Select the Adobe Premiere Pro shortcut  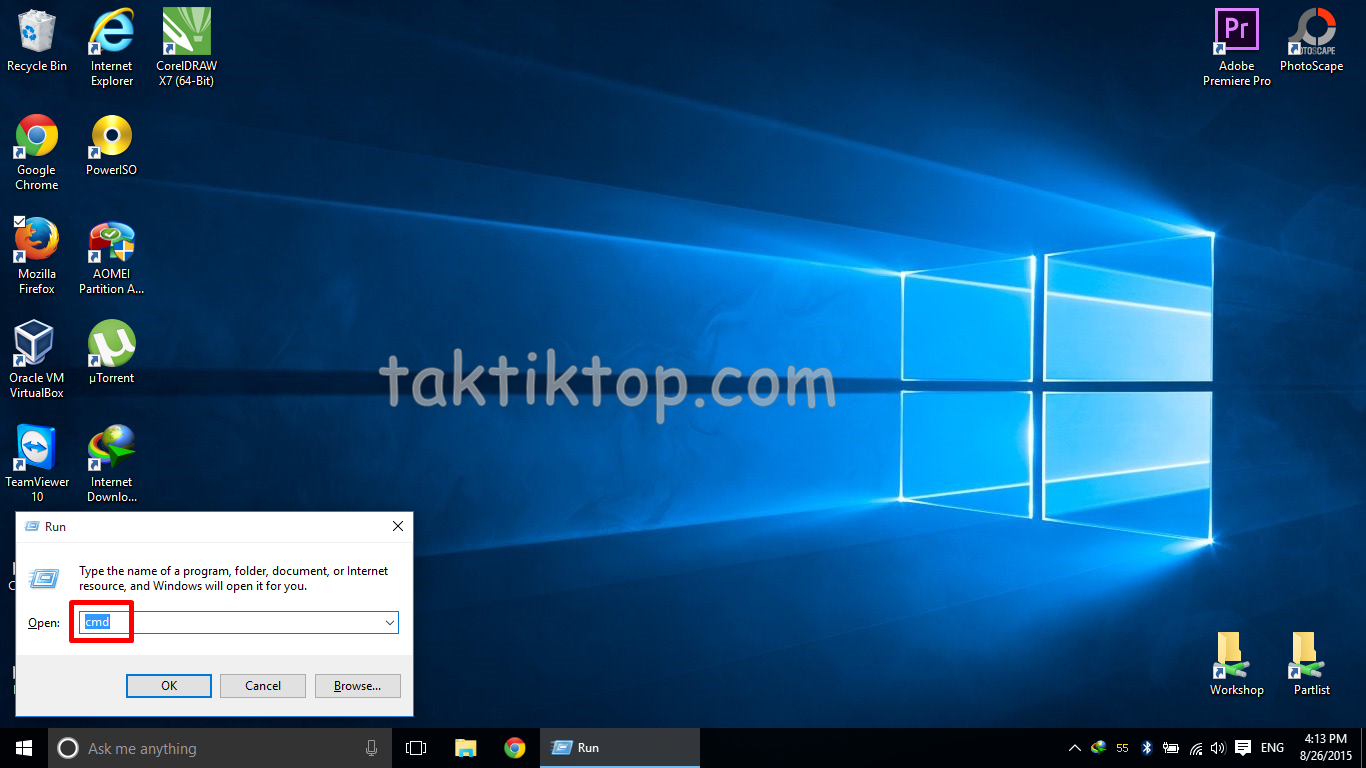tap(1237, 48)
